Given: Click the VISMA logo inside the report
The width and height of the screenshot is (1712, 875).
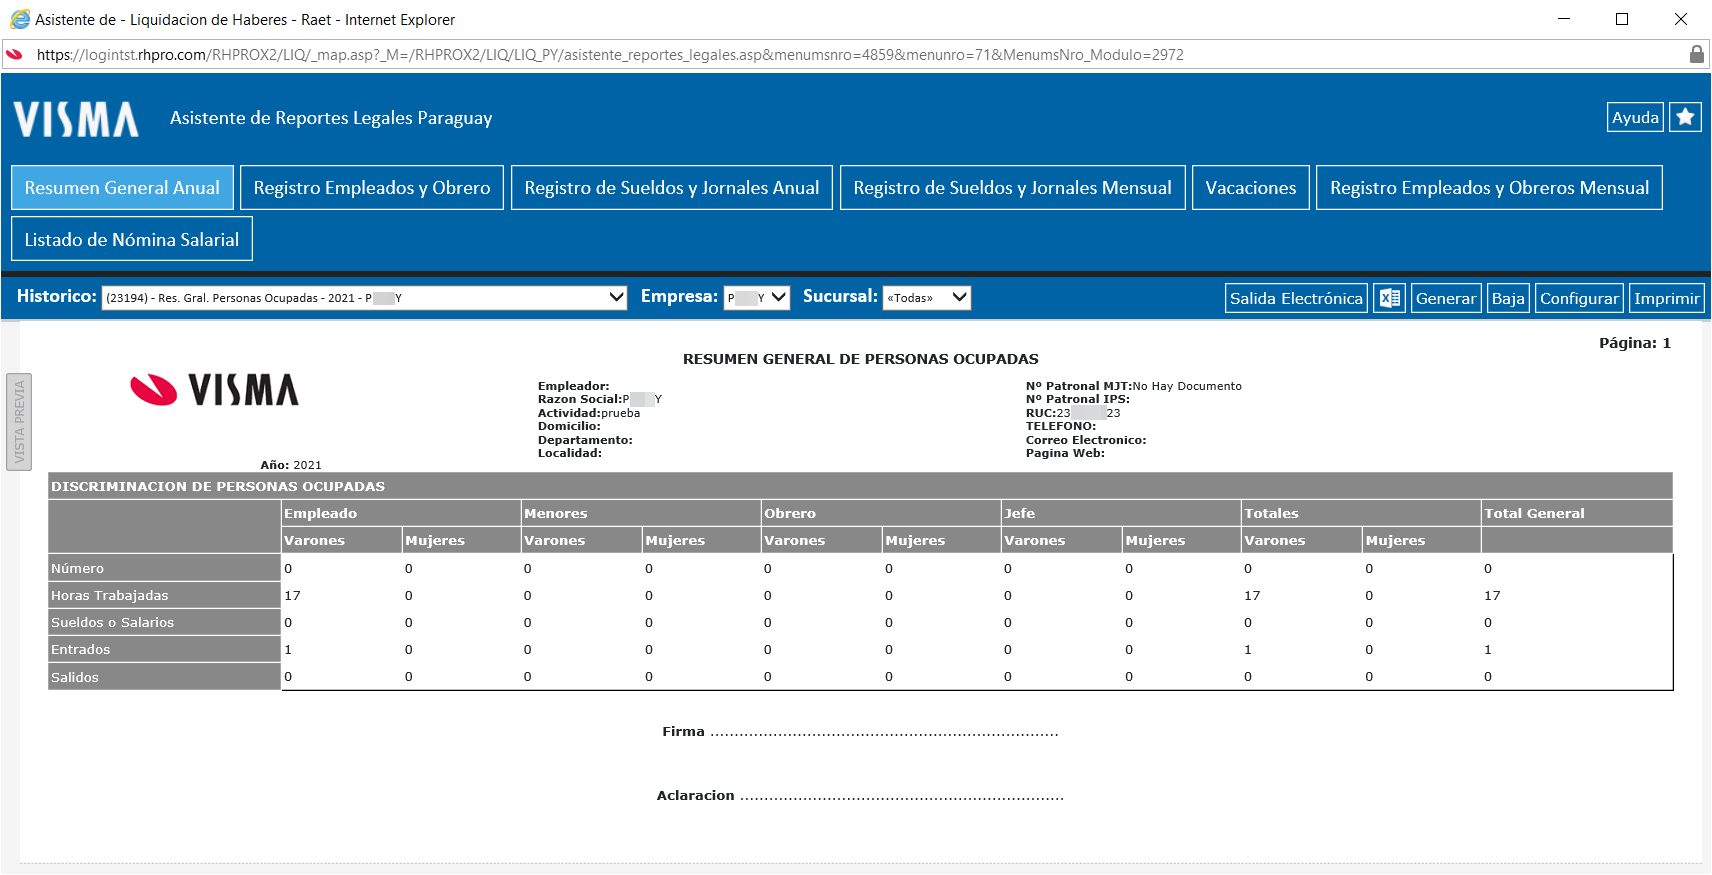Looking at the screenshot, I should [x=215, y=390].
